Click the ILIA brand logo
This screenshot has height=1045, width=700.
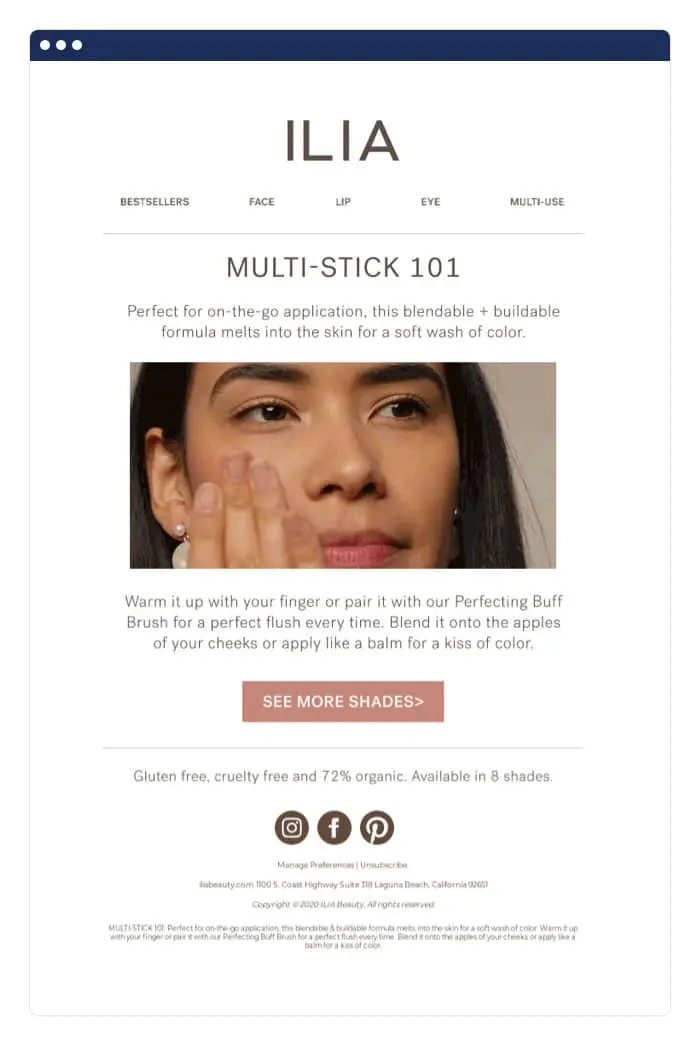pyautogui.click(x=342, y=141)
